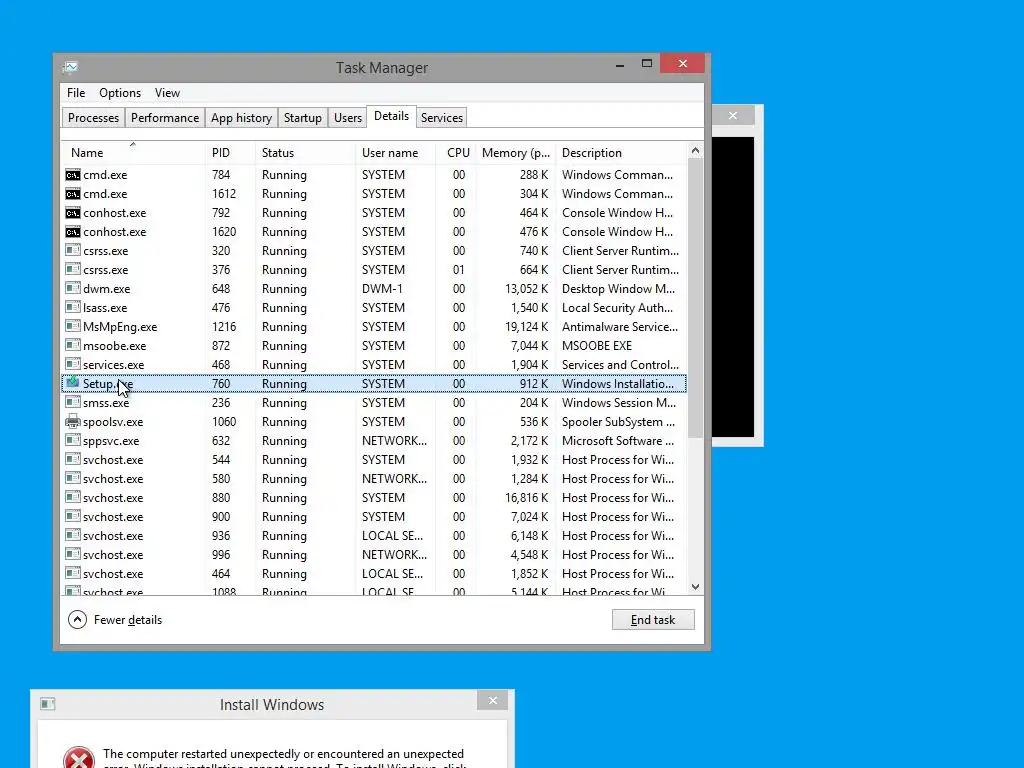1024x768 pixels.
Task: Click the sppsvc.exe process icon
Action: [72, 440]
